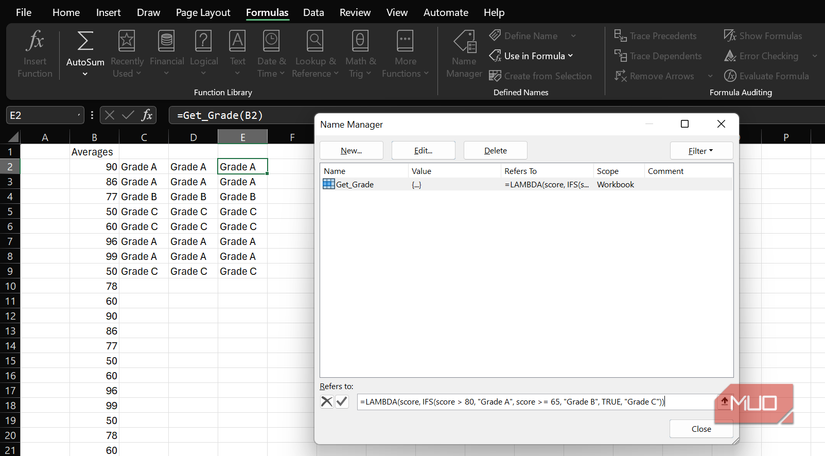This screenshot has height=456, width=825.
Task: Click the New... button
Action: pos(351,151)
